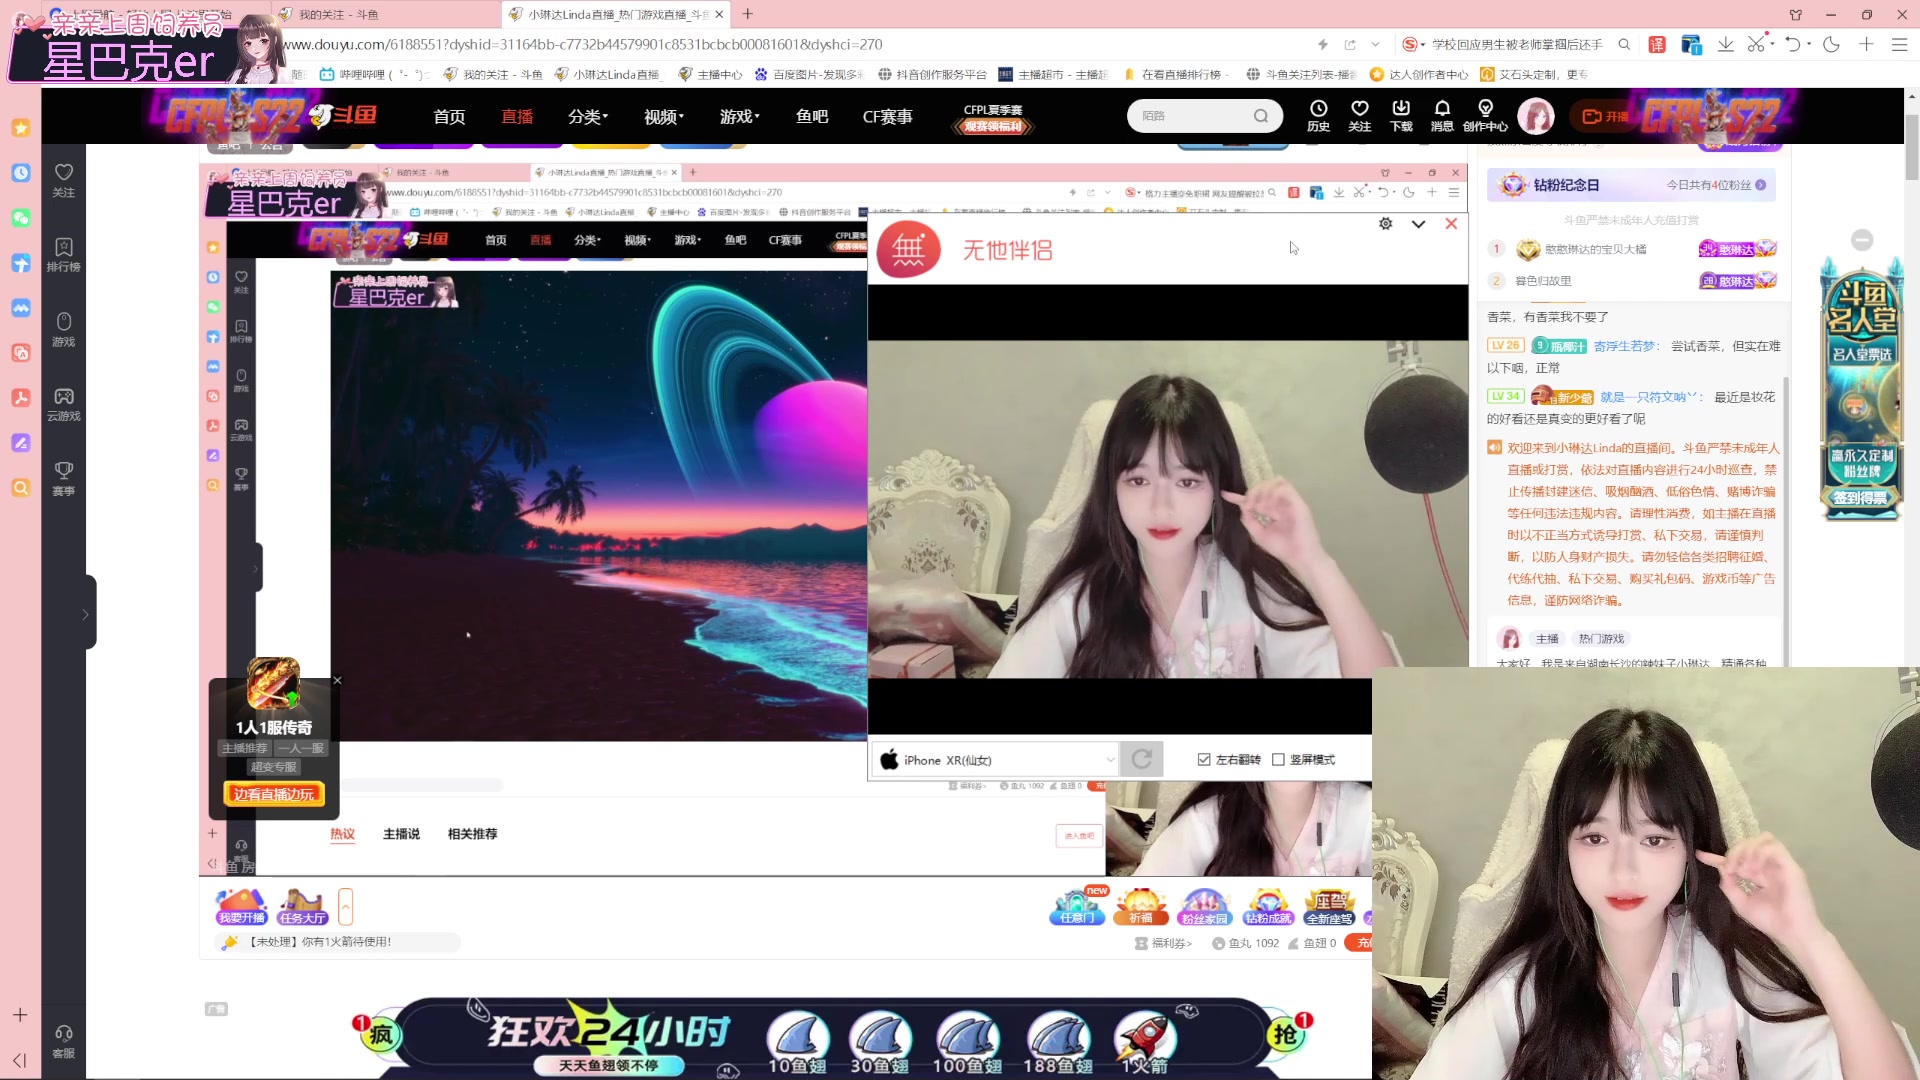Screen dimensions: 1920x1080
Task: Open the 历史 history icon in Douyu header
Action: (x=1318, y=116)
